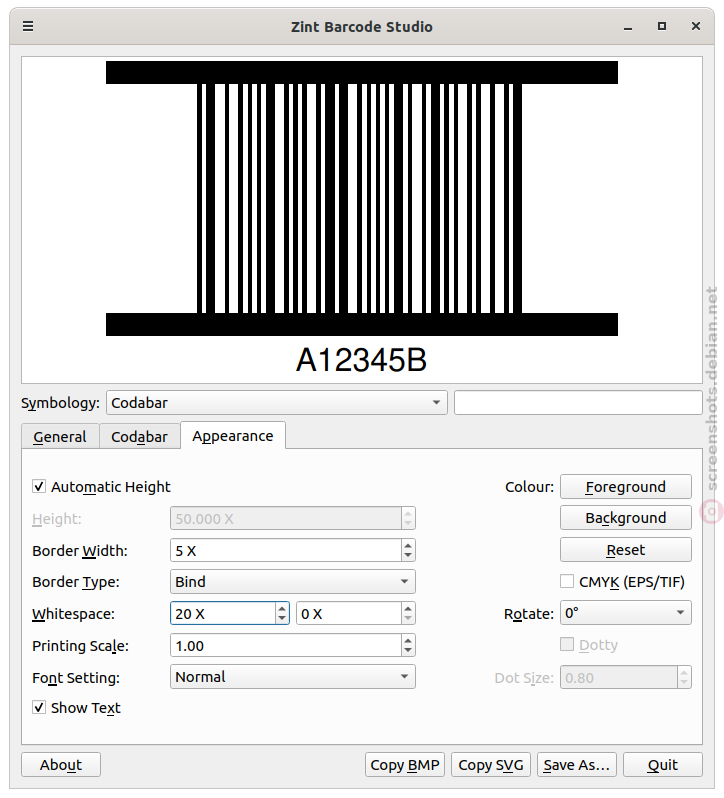Click the Printing Scale field showing 1.00
Image resolution: width=724 pixels, height=798 pixels.
pos(286,645)
